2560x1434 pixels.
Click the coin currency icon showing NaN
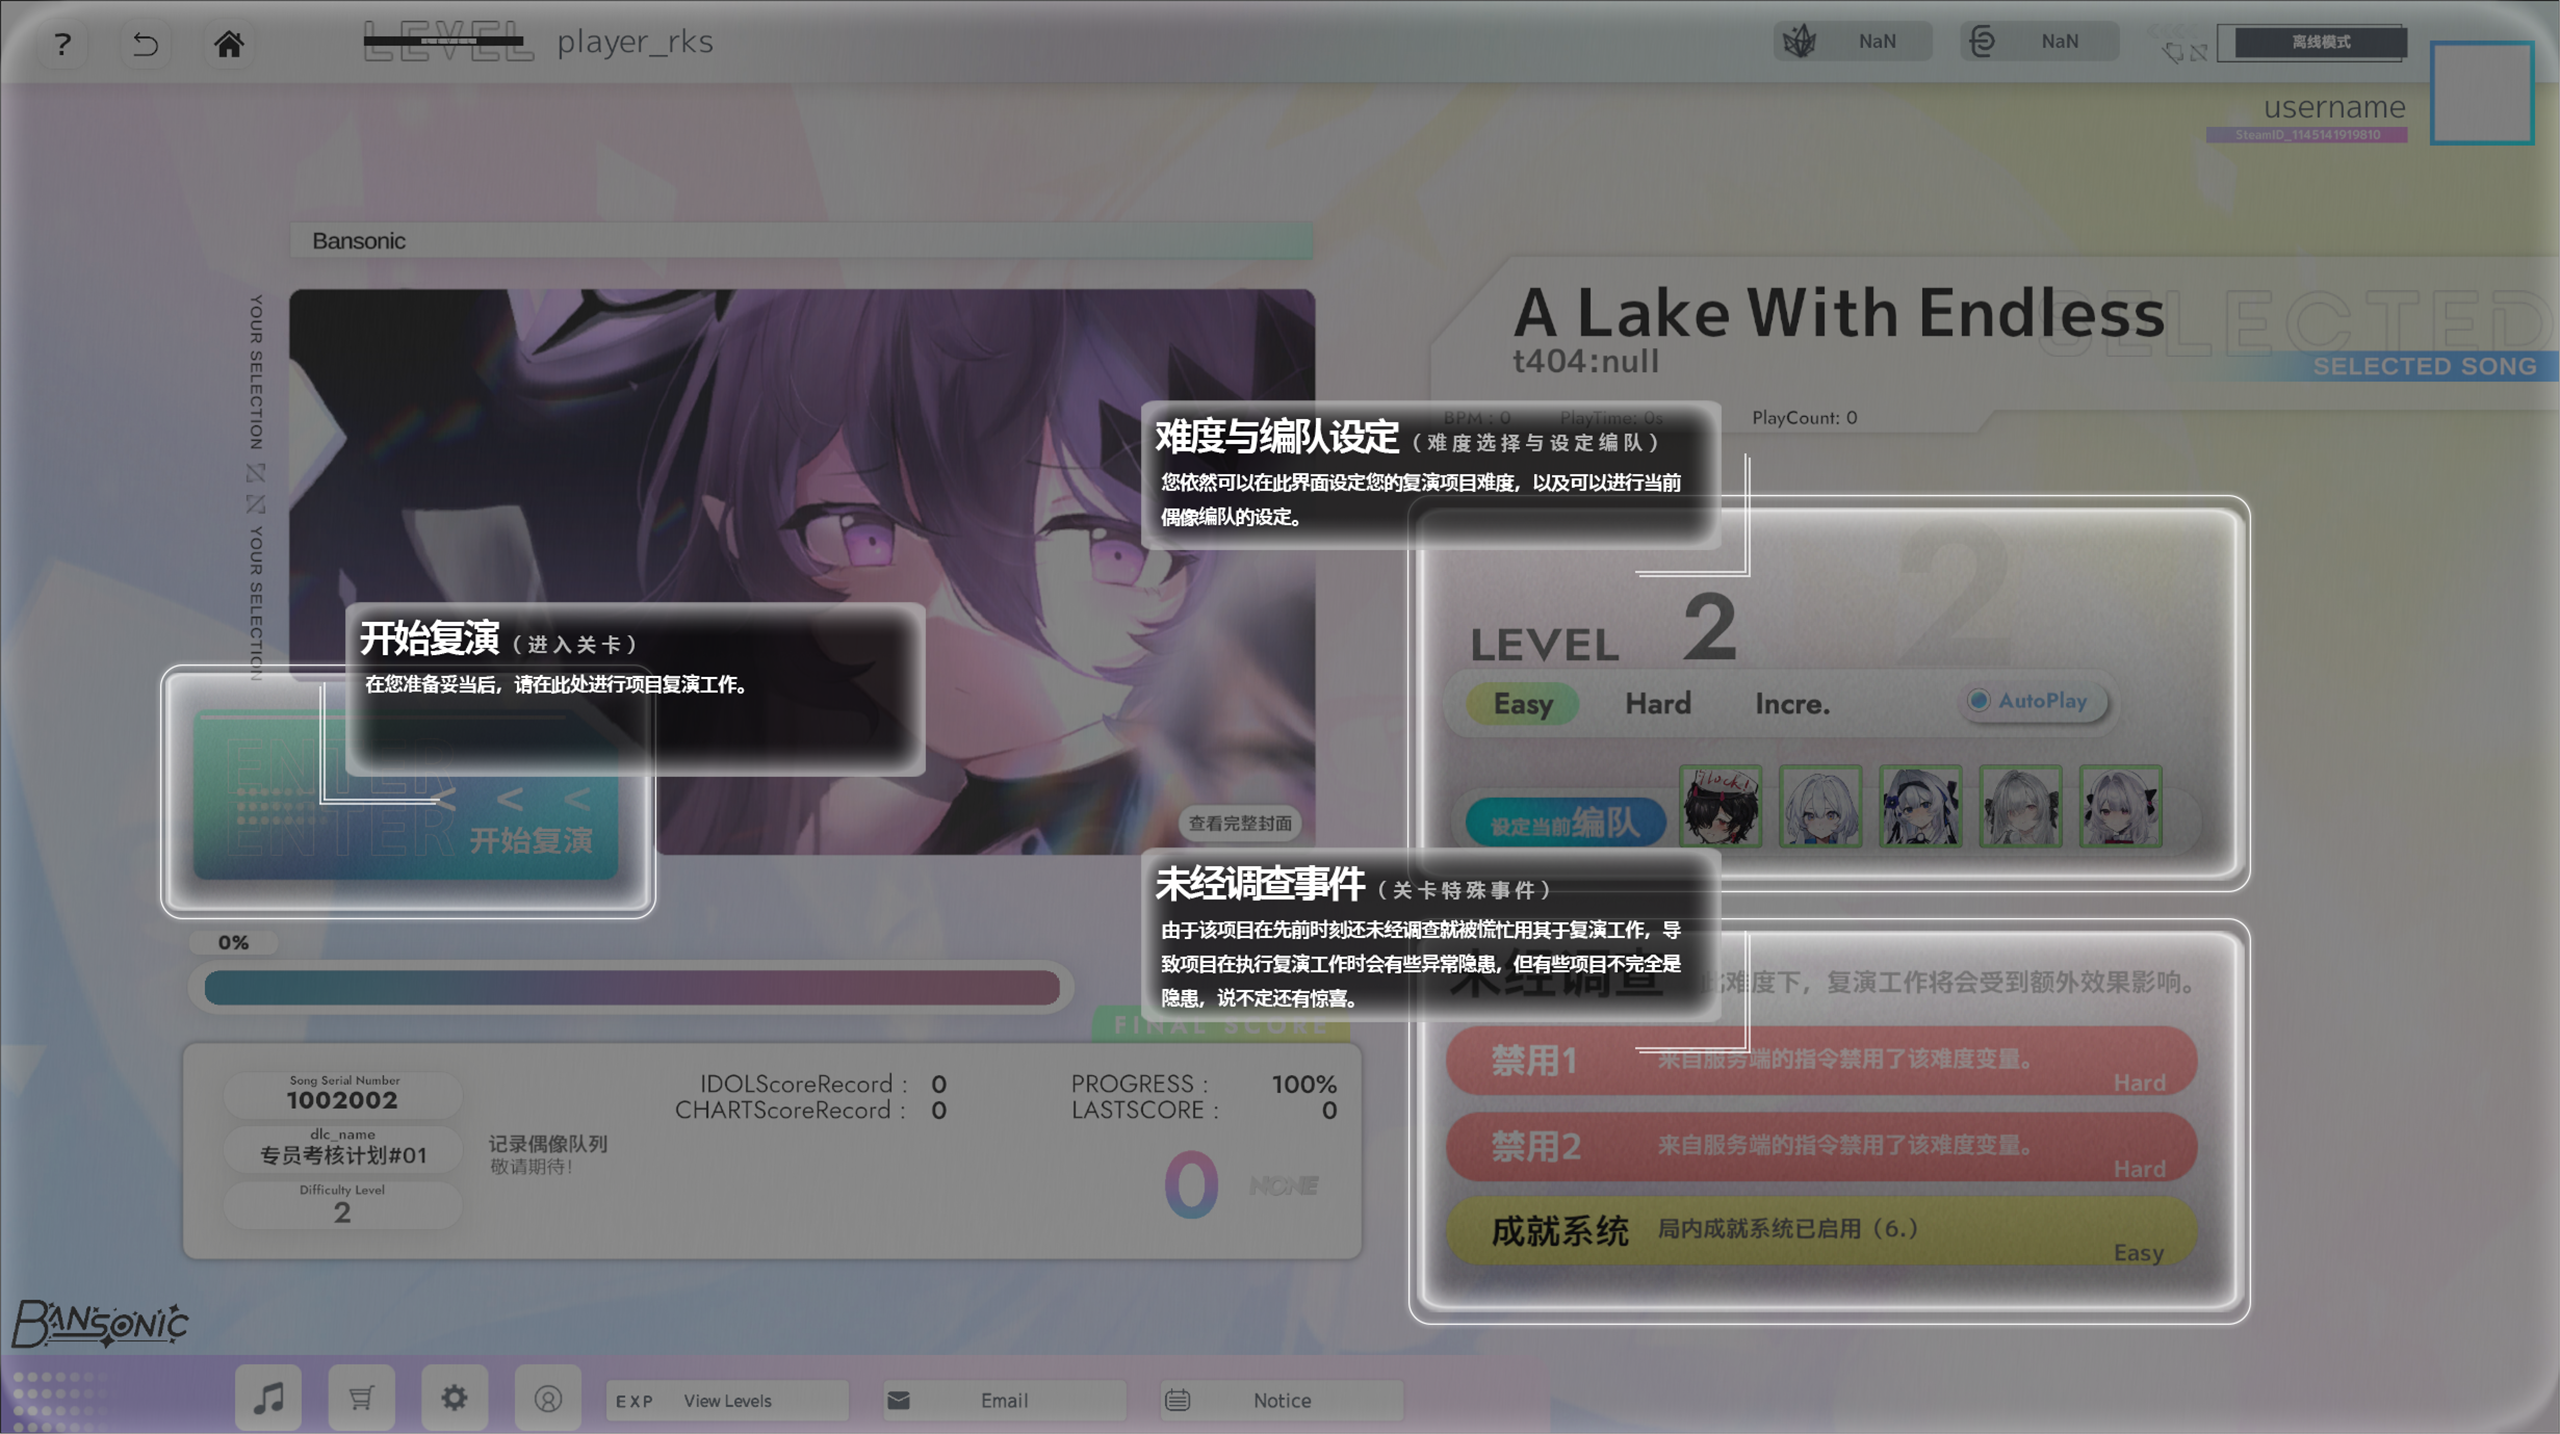point(1982,41)
